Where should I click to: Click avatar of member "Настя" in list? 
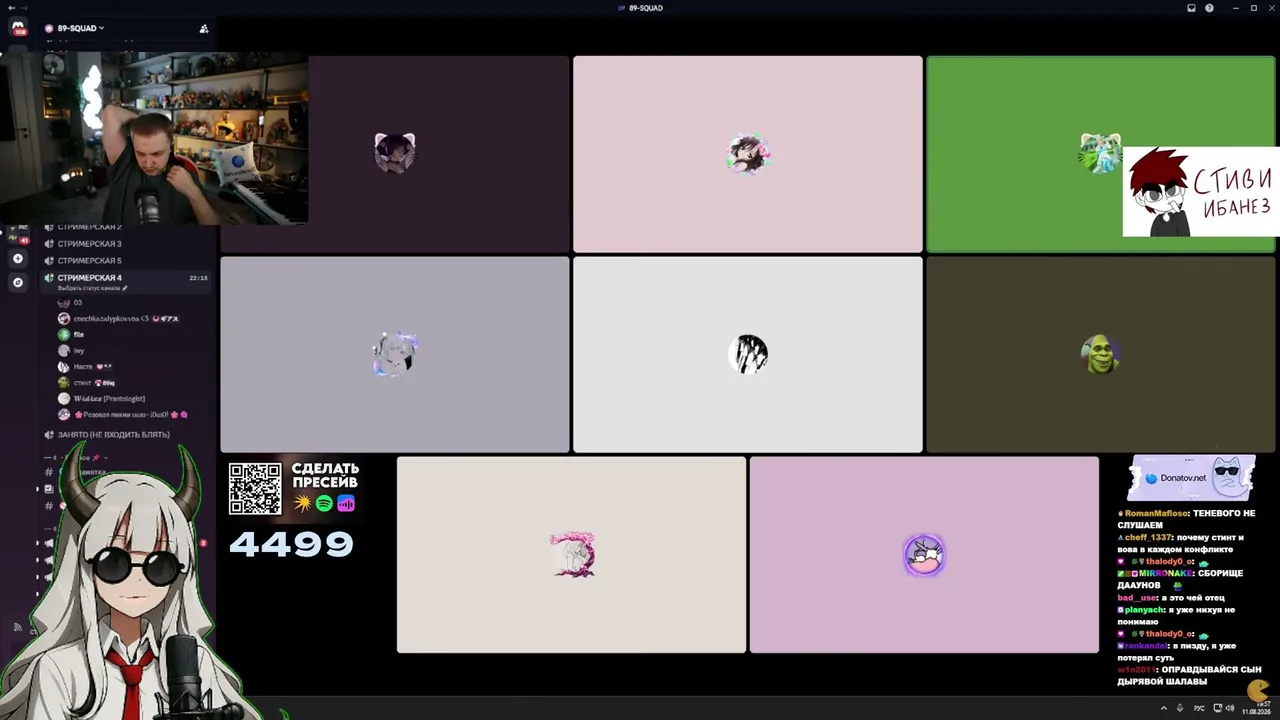point(64,367)
